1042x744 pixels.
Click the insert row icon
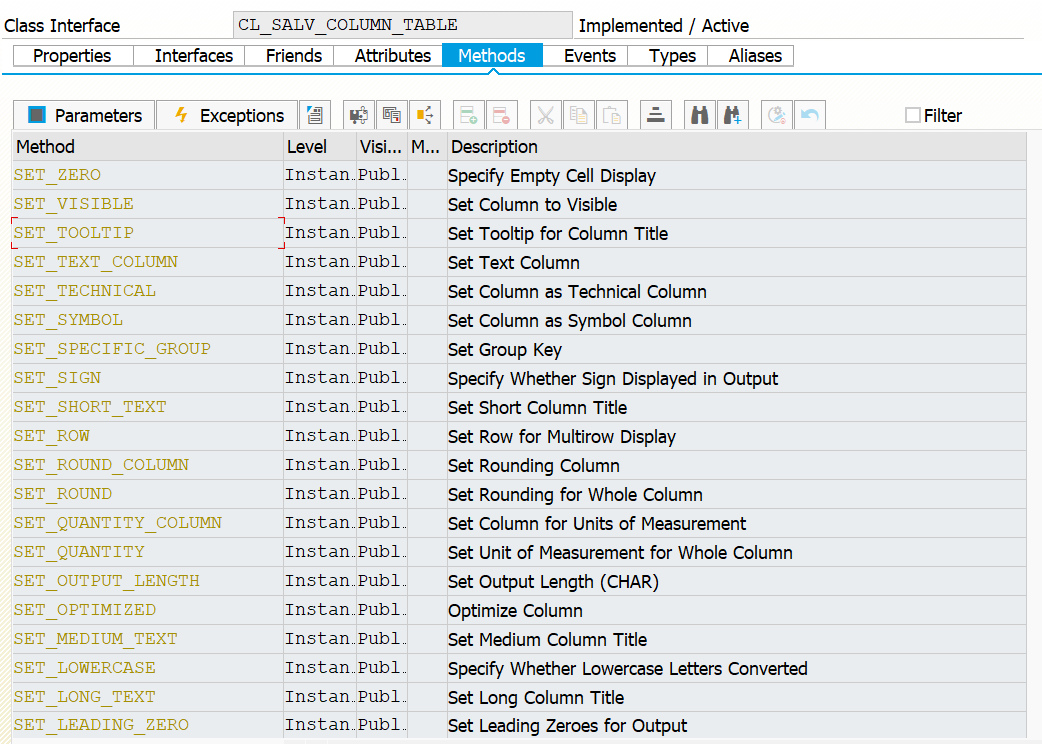(469, 115)
